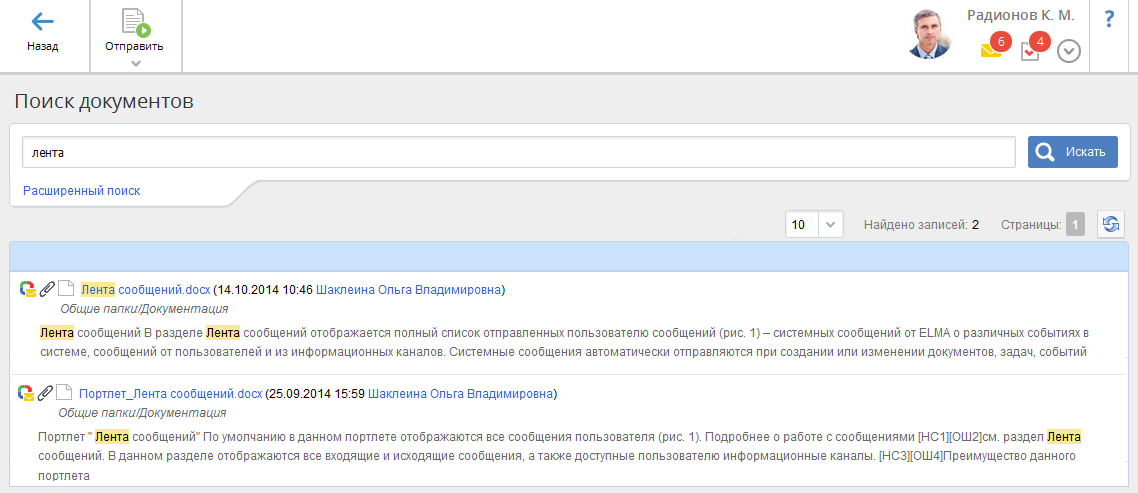Screen dimensions: 1138x493
Task: Open the Лента сообщений.docx document link
Action: click(x=146, y=290)
